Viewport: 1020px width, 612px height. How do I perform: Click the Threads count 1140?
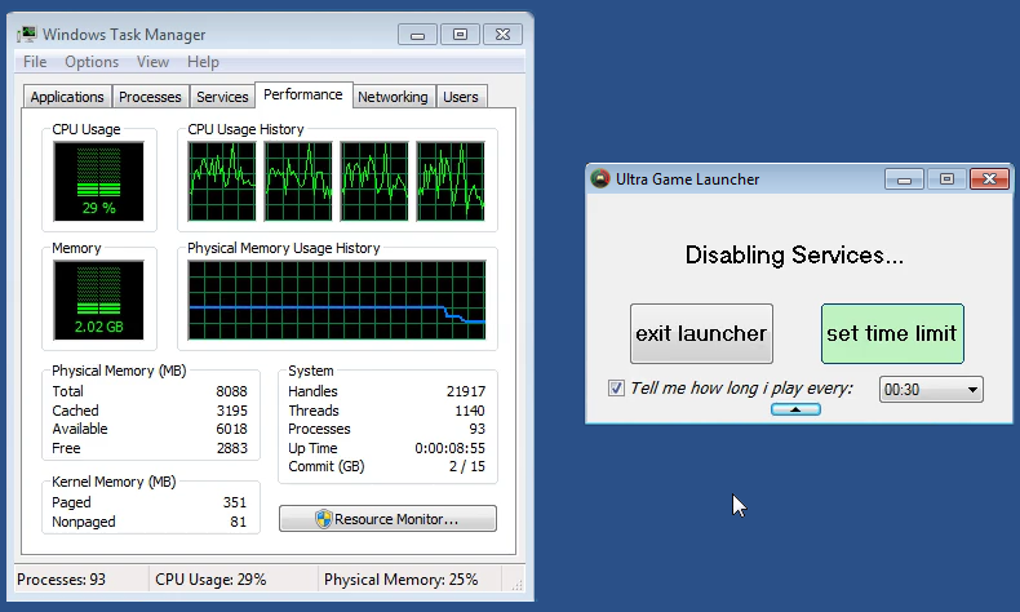pos(470,411)
